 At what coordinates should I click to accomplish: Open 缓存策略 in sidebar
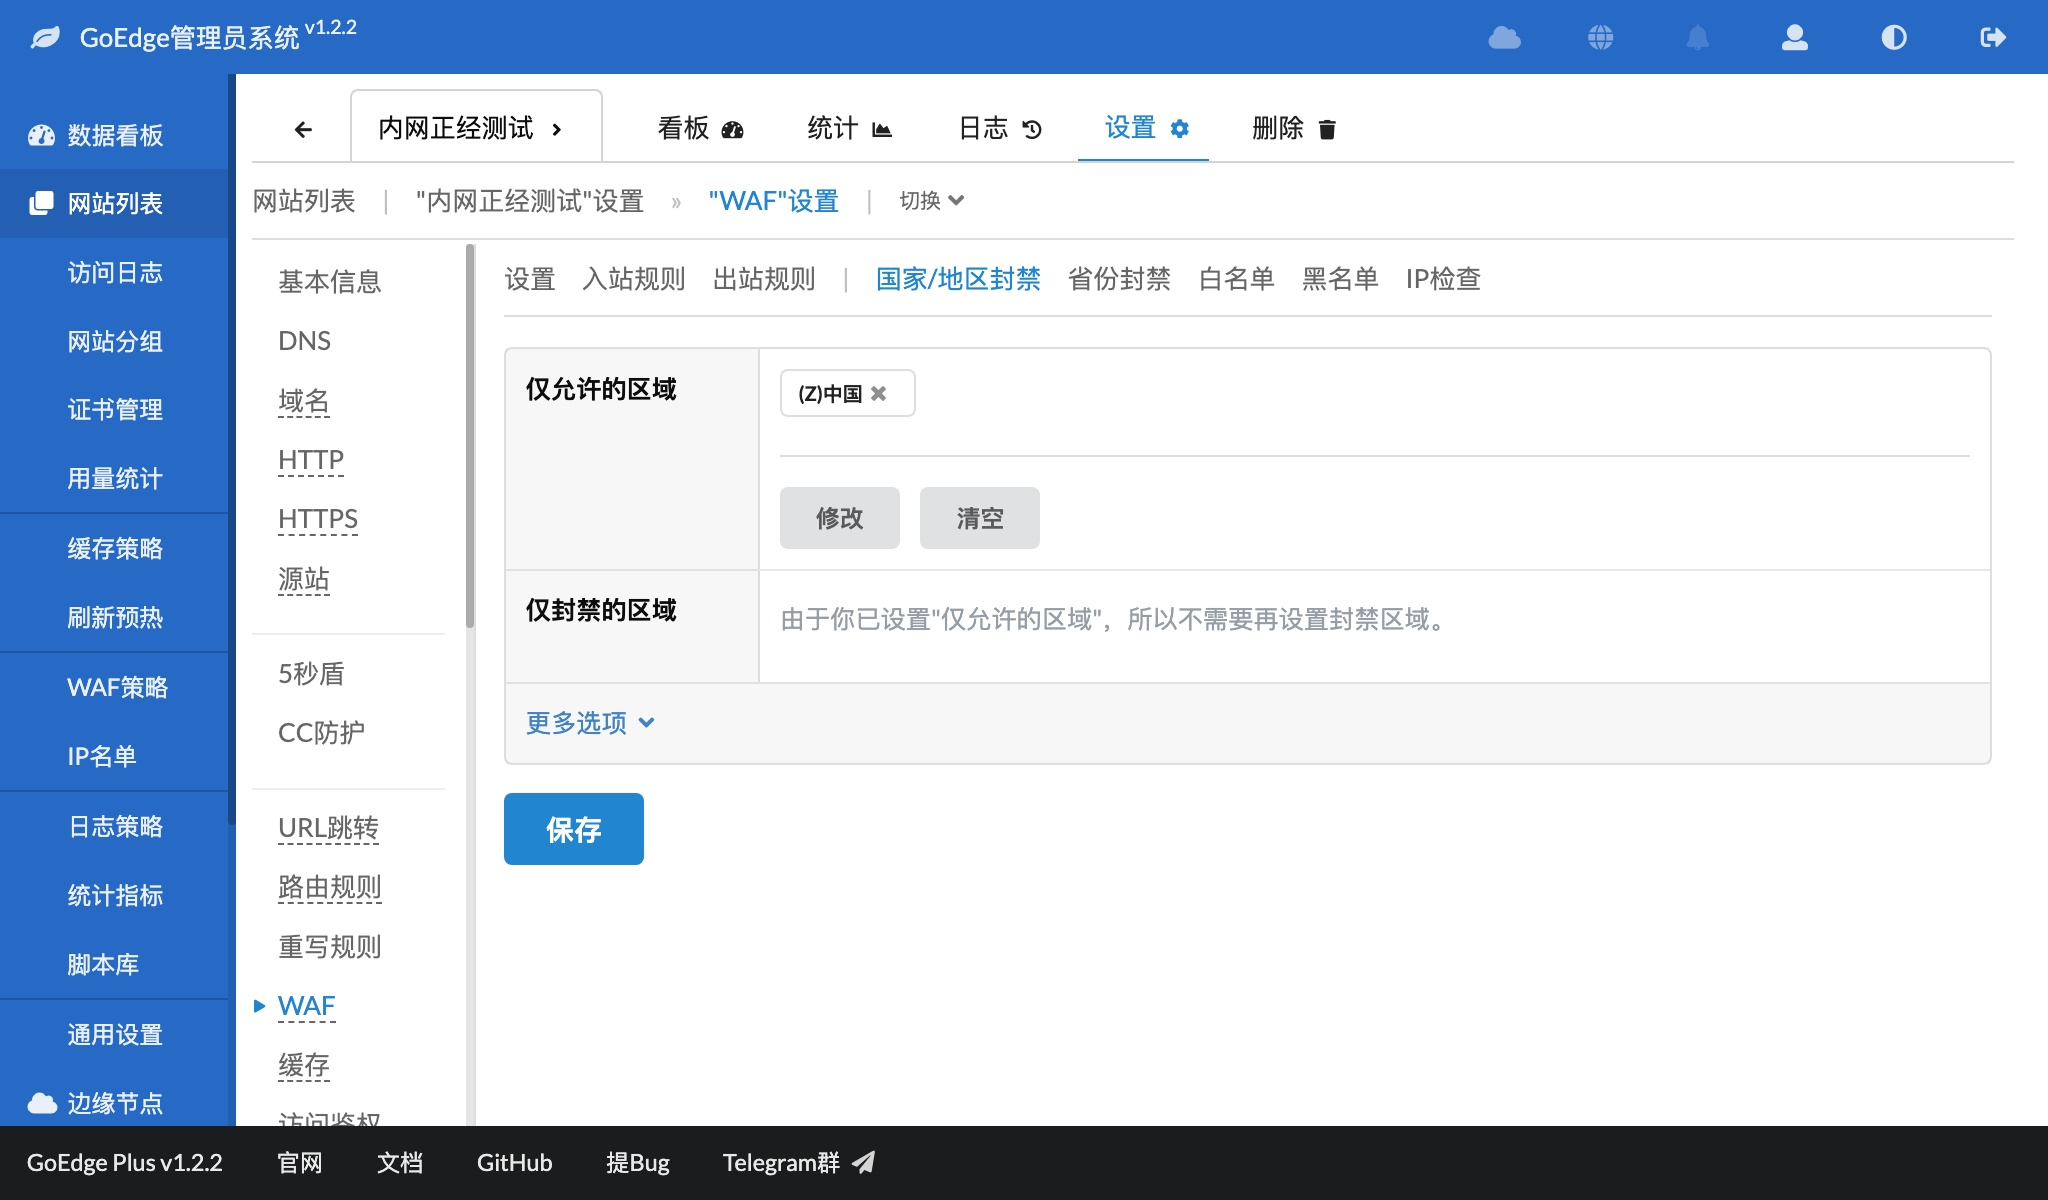(x=114, y=548)
